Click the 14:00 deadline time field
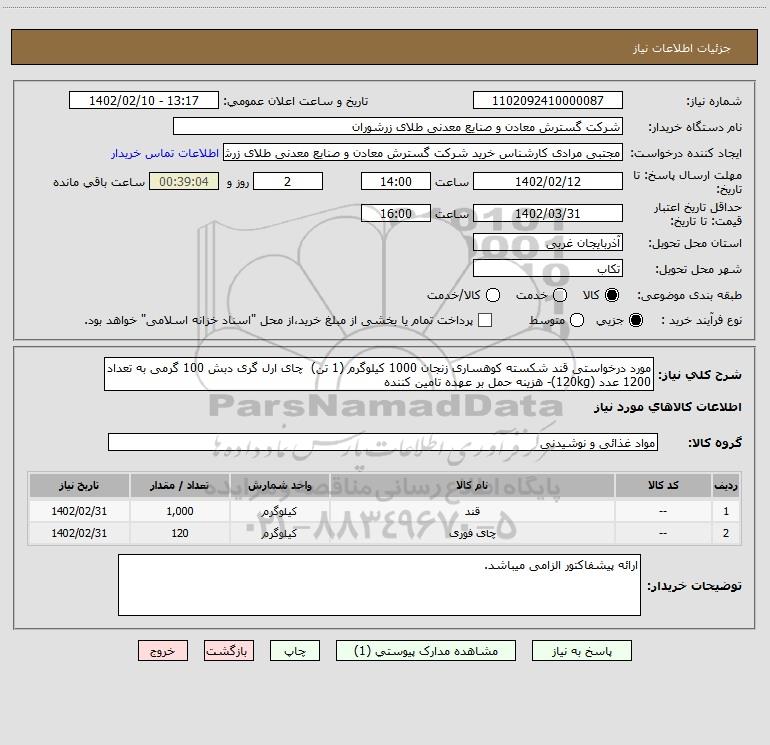The width and height of the screenshot is (770, 745). (396, 181)
